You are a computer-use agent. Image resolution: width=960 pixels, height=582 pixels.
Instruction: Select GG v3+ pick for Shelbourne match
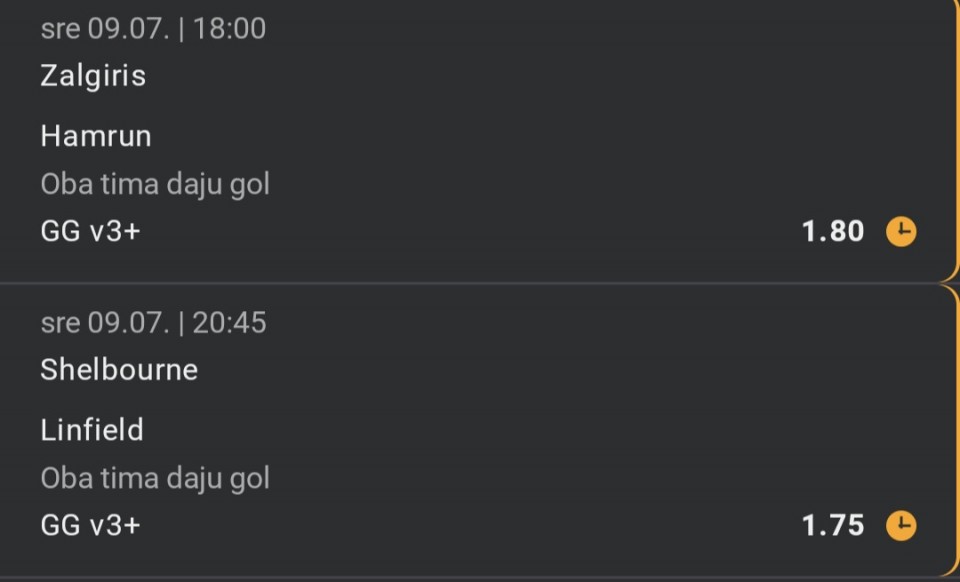tap(91, 526)
